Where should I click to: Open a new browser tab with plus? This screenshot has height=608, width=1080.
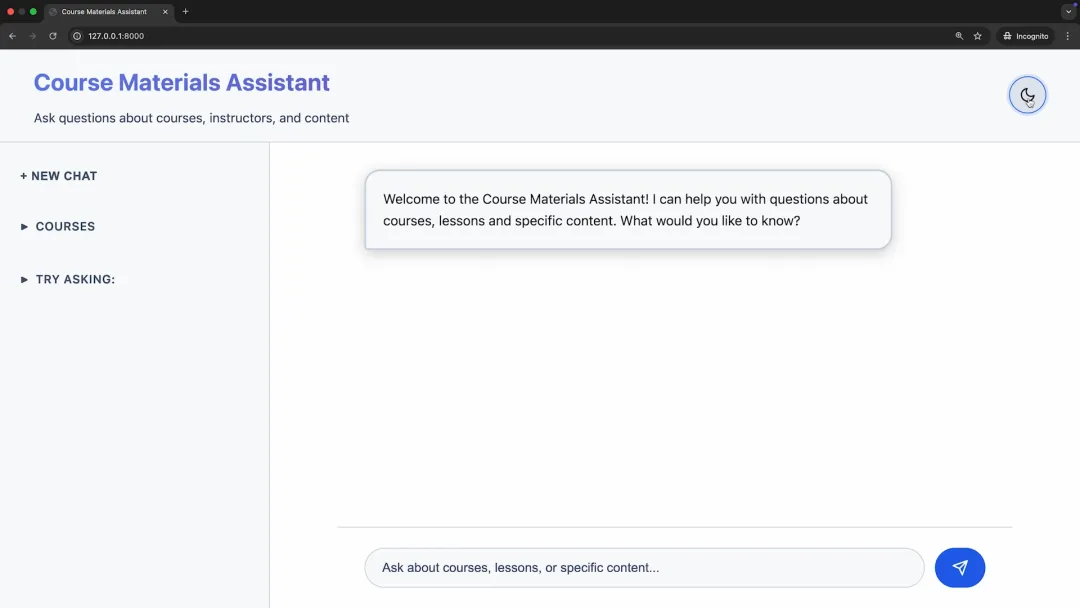tap(185, 12)
